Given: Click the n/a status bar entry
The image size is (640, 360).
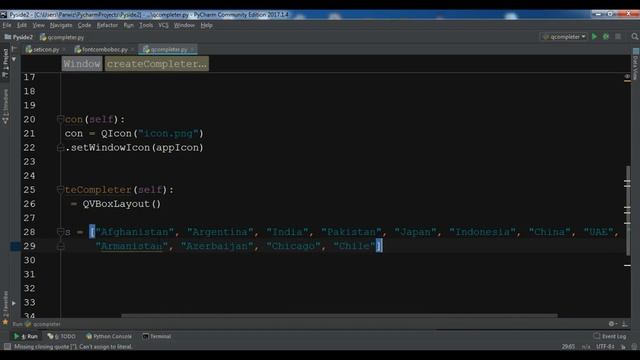Looking at the screenshot, I should click(586, 347).
